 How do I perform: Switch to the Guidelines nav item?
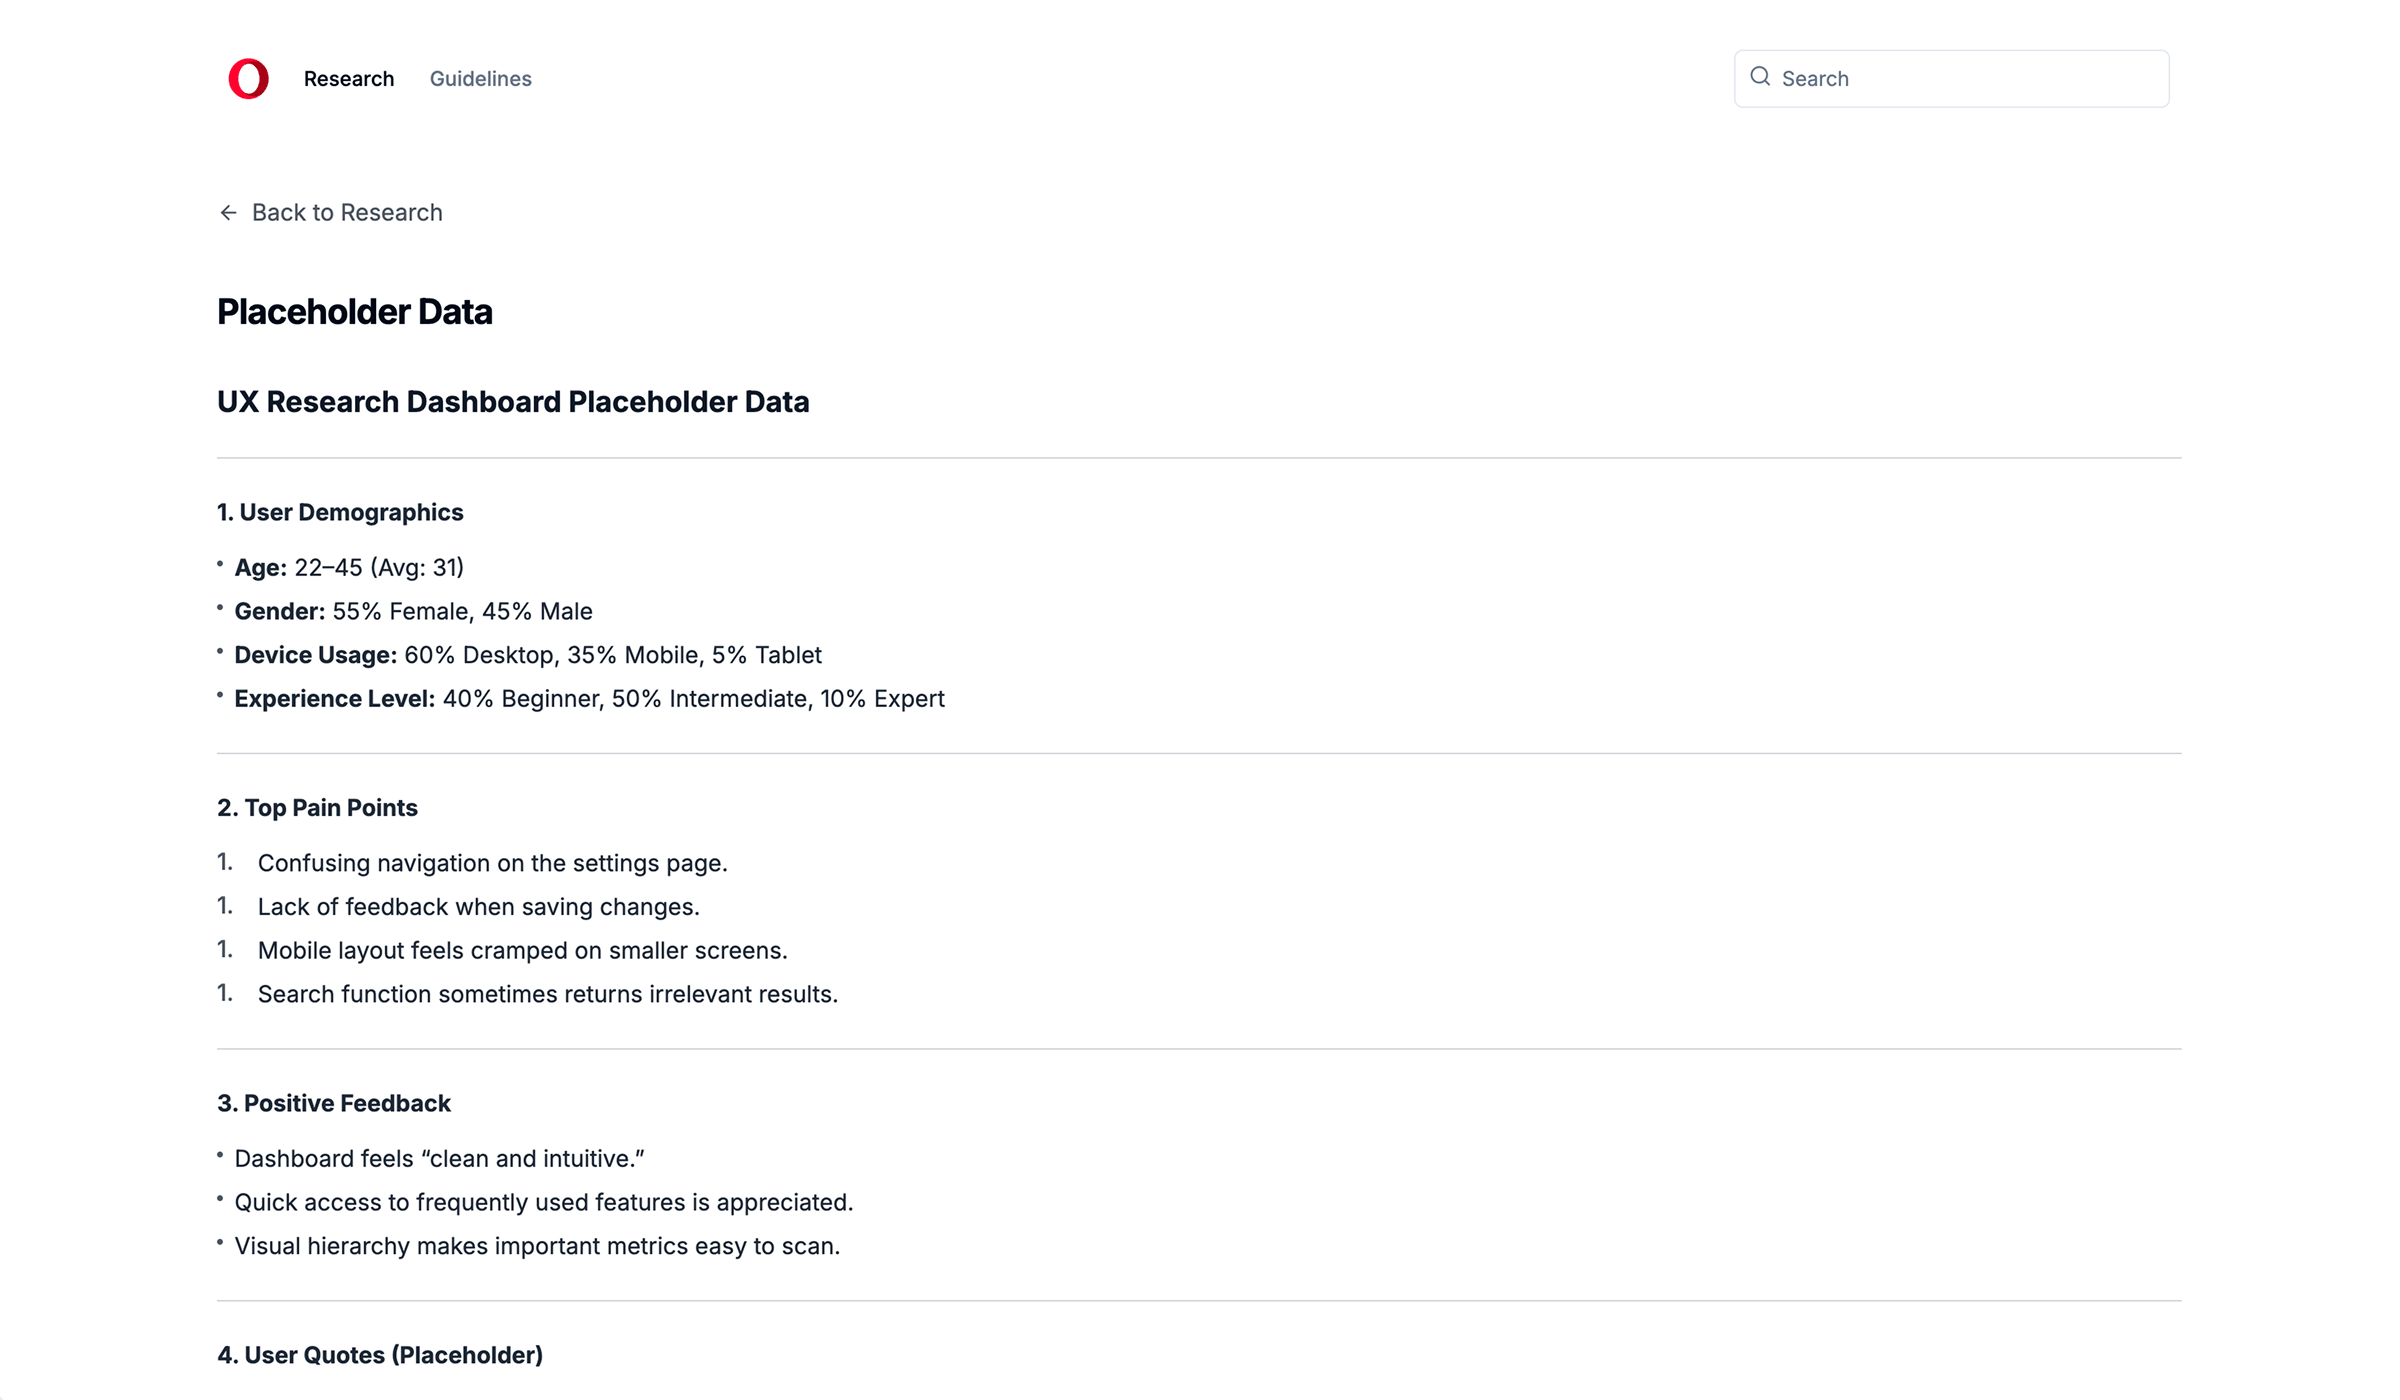[x=480, y=78]
